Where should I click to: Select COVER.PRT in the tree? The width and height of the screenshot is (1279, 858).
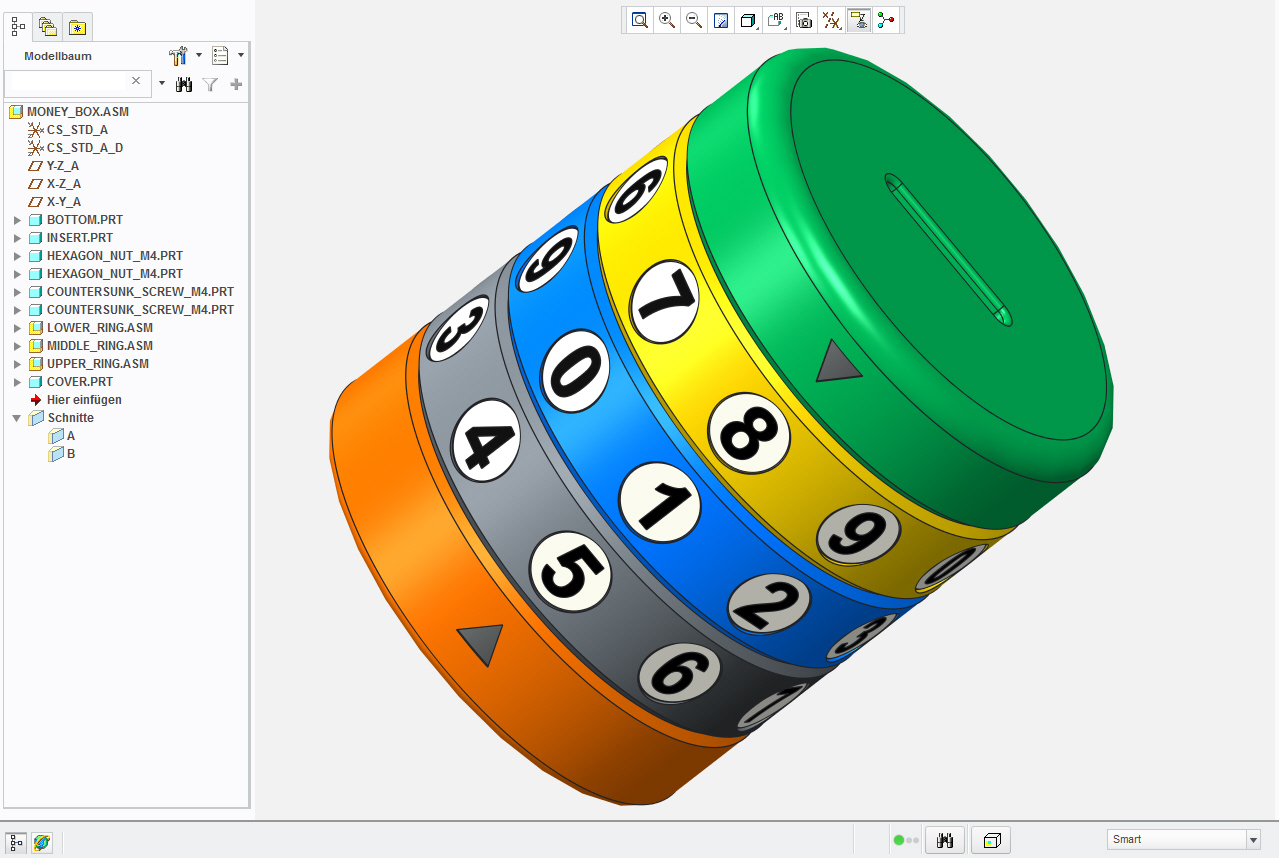(79, 382)
